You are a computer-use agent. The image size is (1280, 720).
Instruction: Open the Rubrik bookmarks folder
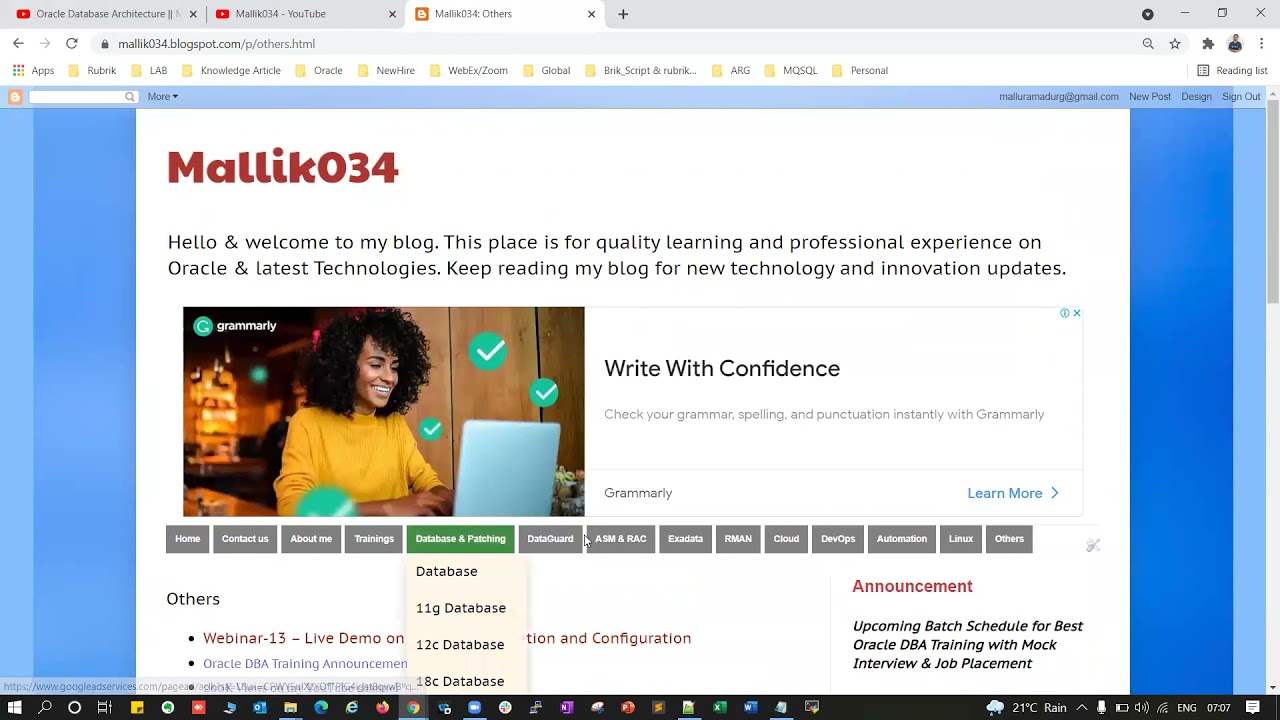point(91,71)
